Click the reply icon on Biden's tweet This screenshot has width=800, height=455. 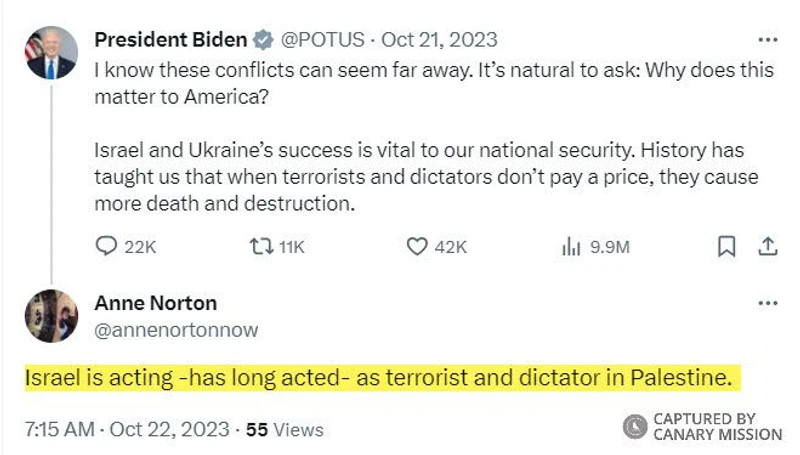tap(107, 246)
